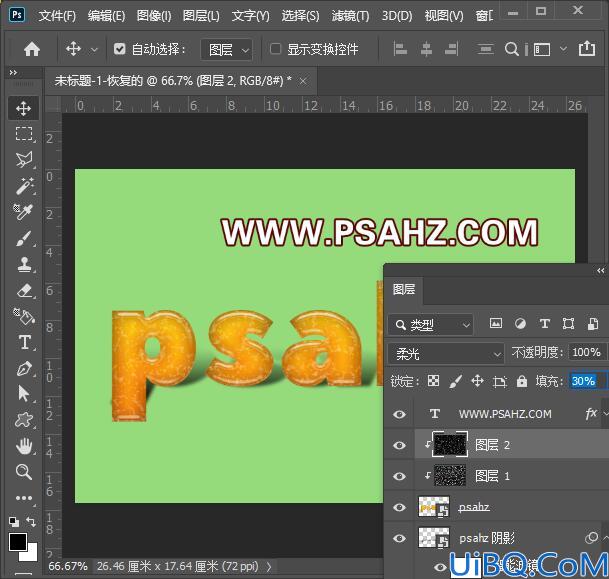This screenshot has width=609, height=579.
Task: Toggle the Auto-Select (自动选择) checkbox
Action: click(x=120, y=49)
